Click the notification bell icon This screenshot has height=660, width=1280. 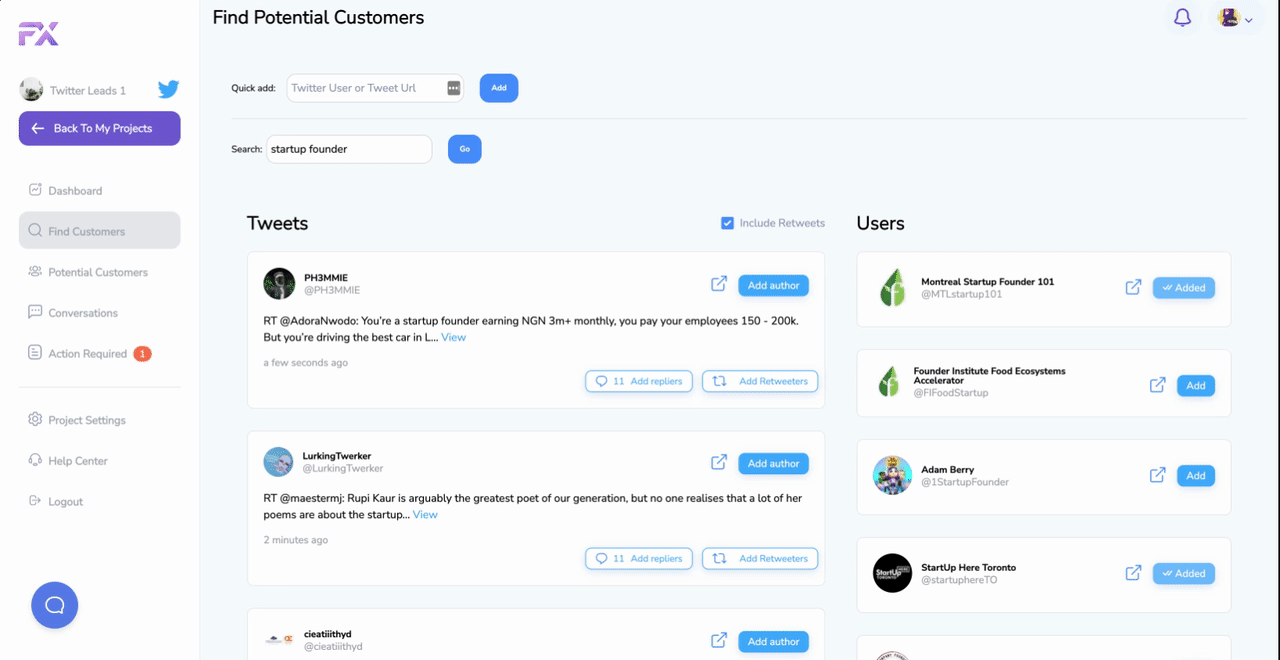[x=1182, y=18]
